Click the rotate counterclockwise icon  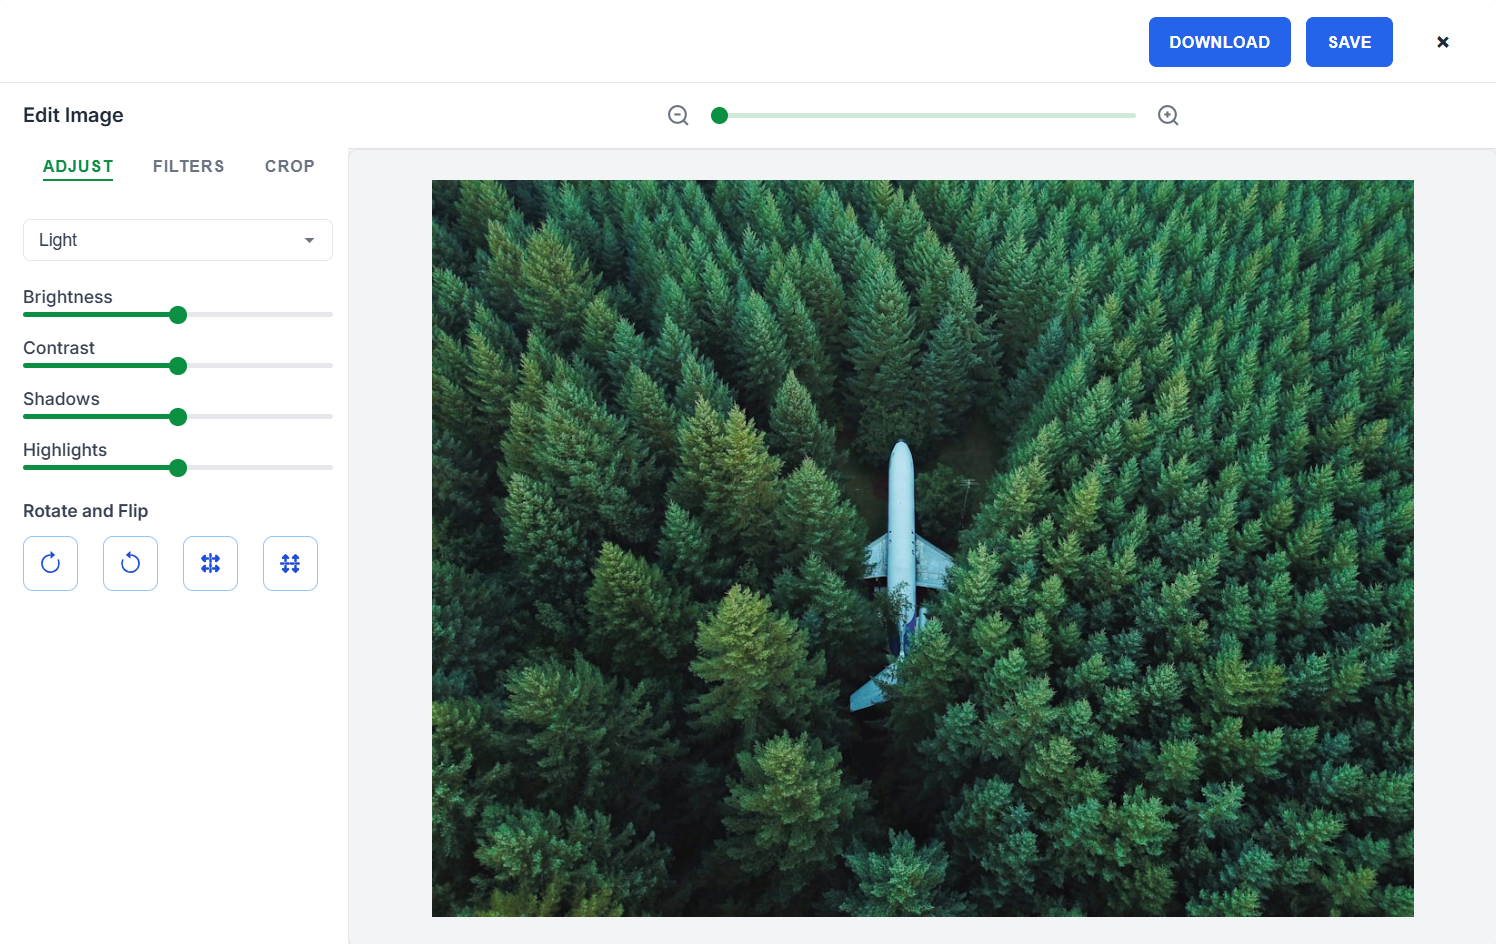(x=130, y=563)
